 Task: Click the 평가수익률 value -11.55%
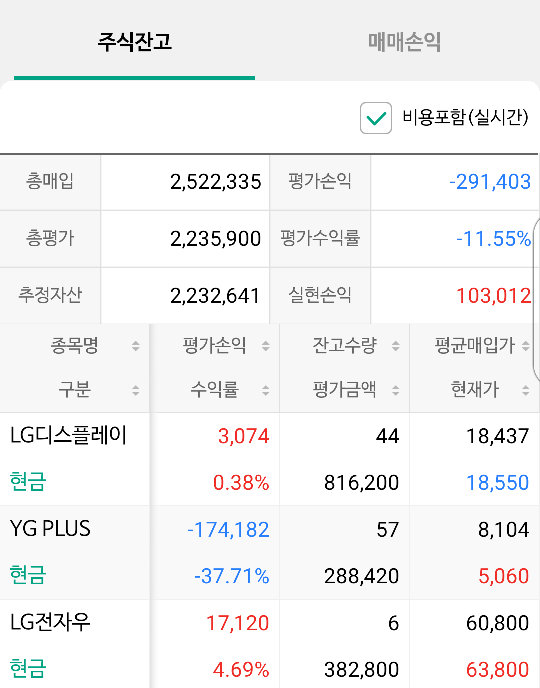click(494, 239)
